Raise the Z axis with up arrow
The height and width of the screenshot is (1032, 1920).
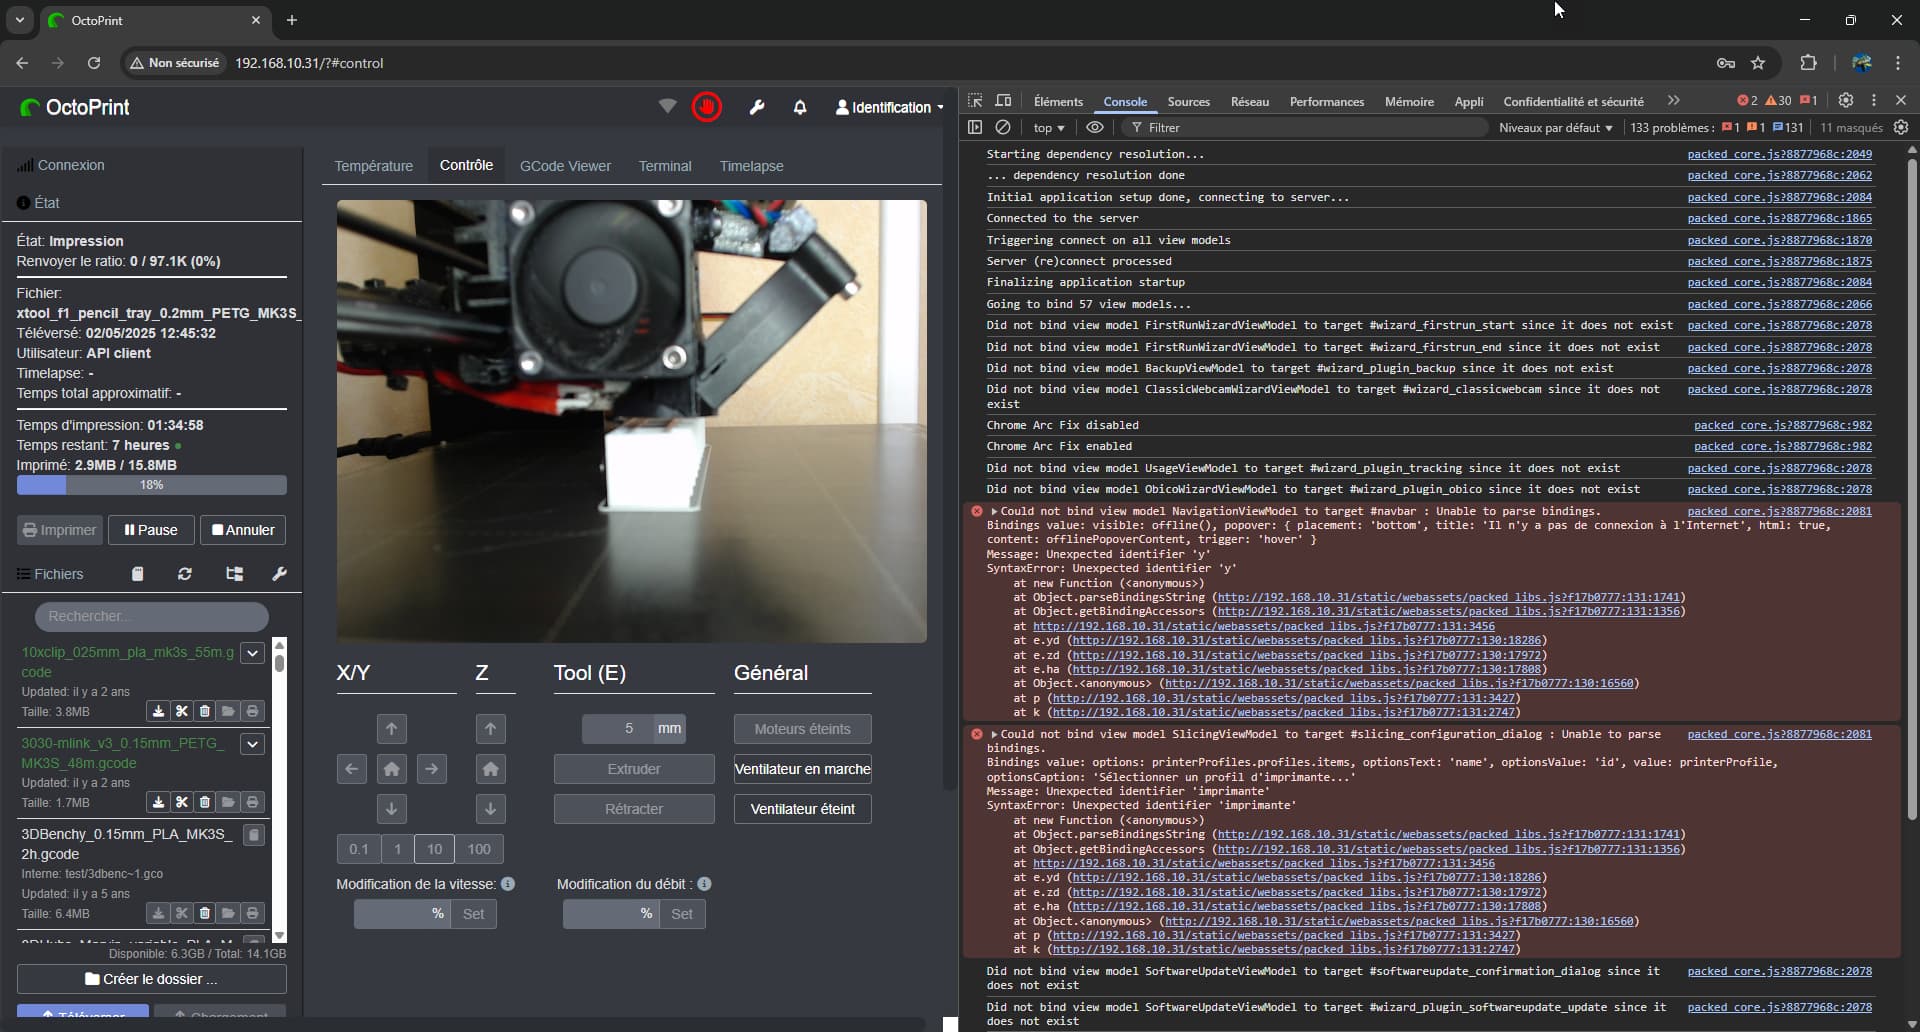point(491,729)
